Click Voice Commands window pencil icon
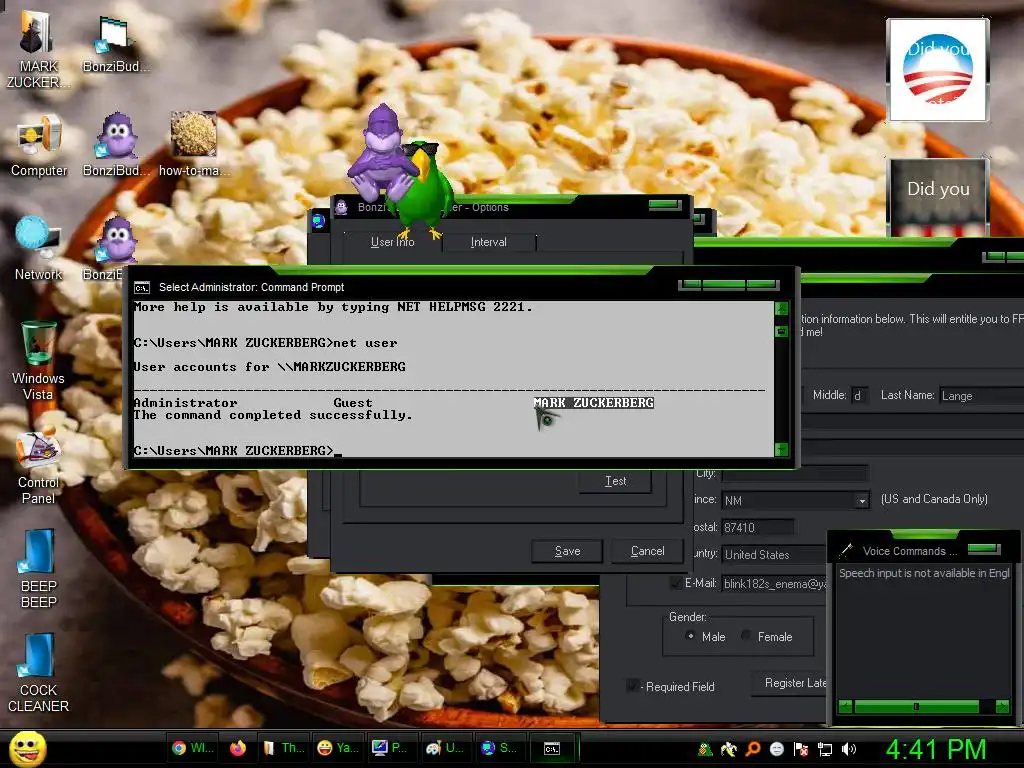The height and width of the screenshot is (768, 1024). click(846, 550)
